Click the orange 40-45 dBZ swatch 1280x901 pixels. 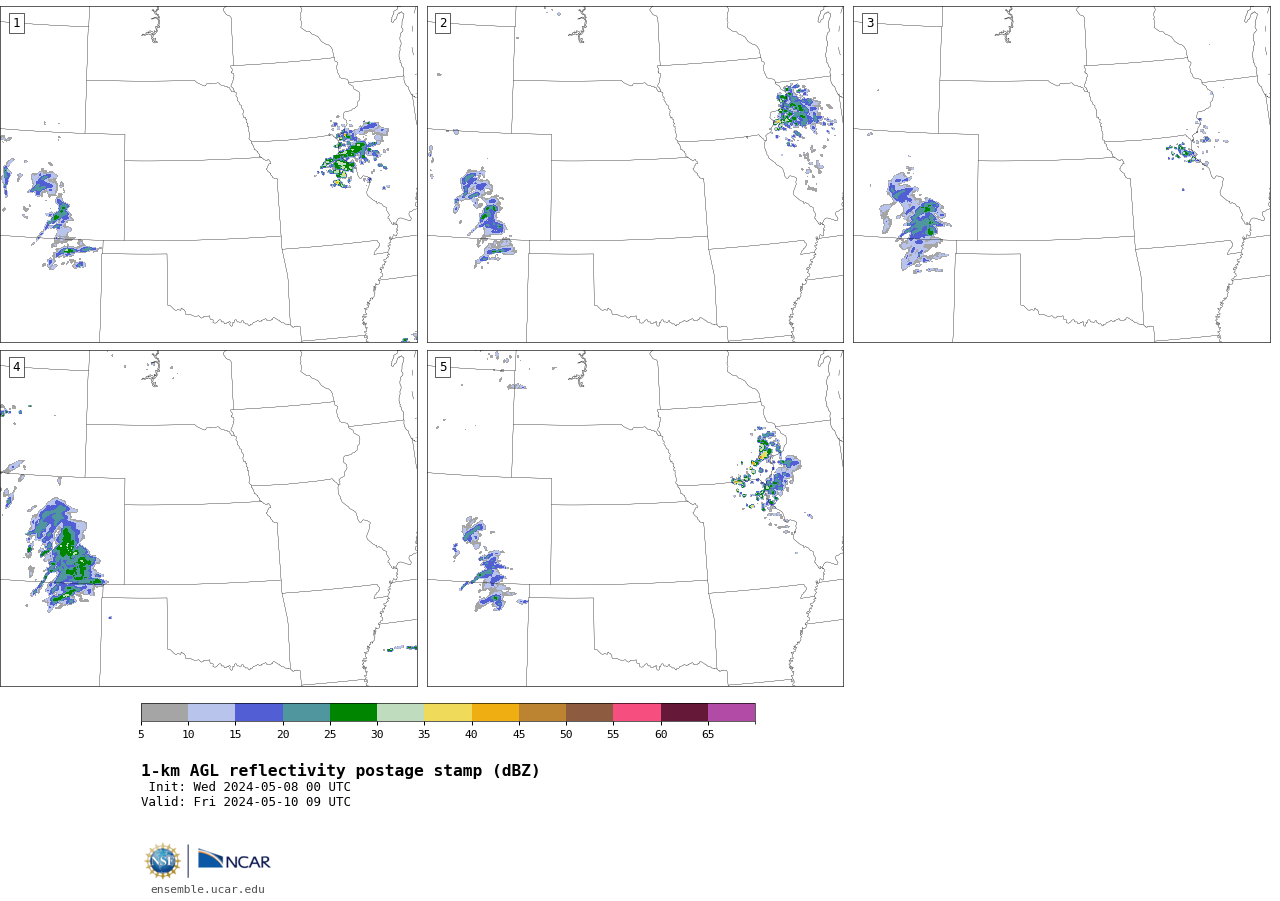click(495, 713)
